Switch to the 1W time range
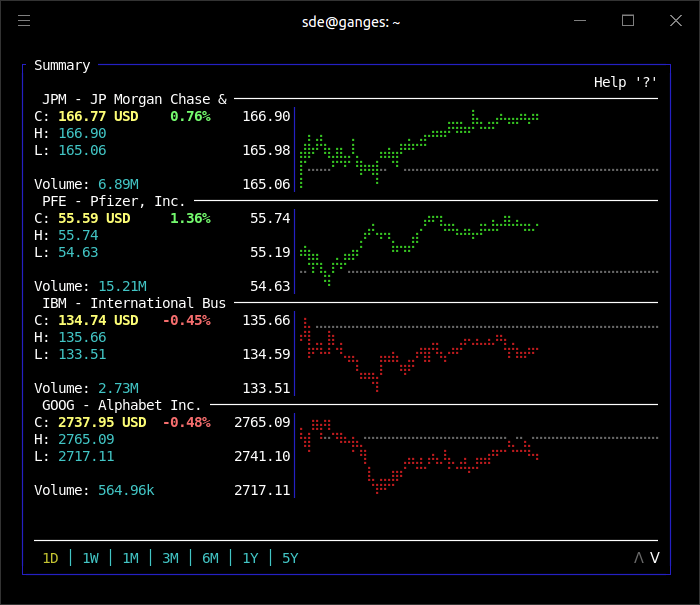The image size is (700, 605). coord(90,558)
